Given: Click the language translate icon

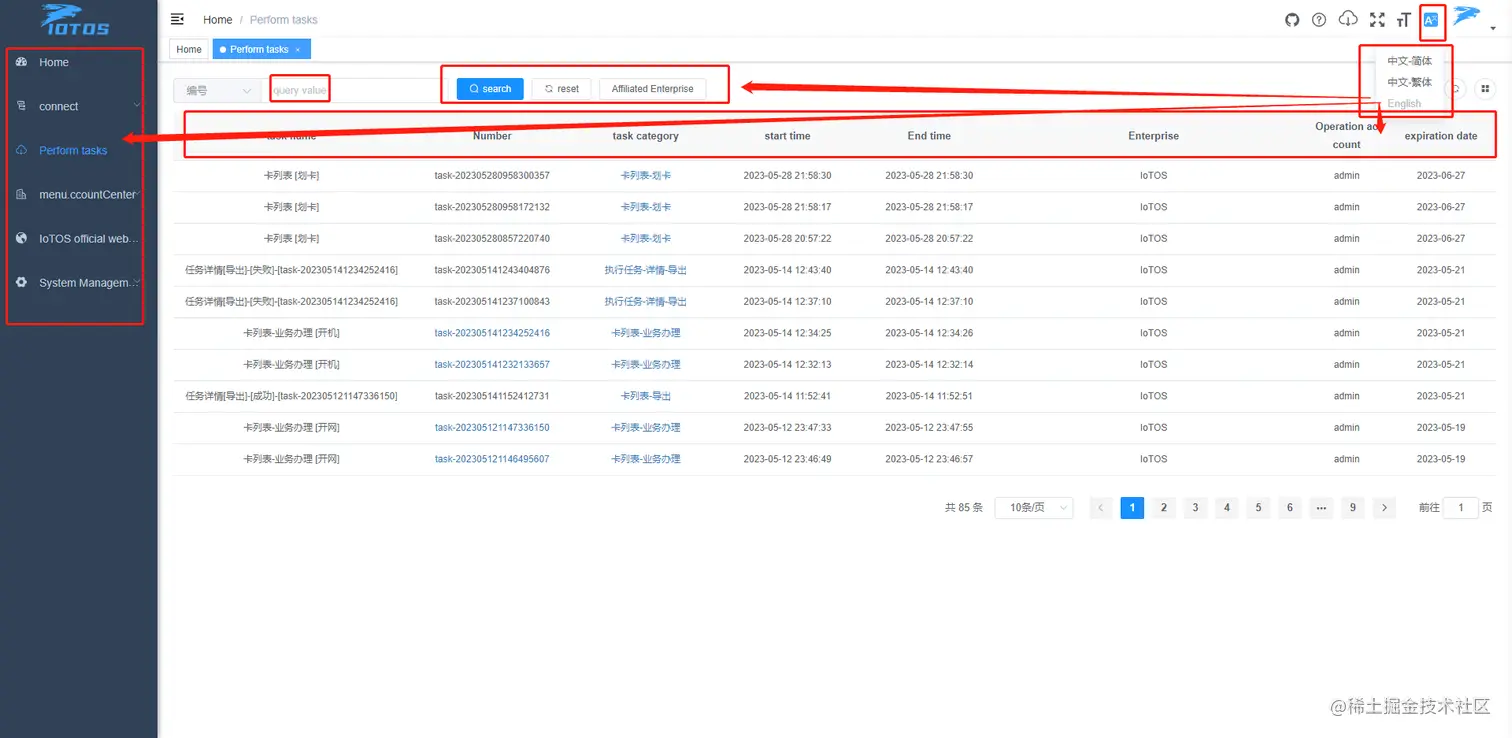Looking at the screenshot, I should (1431, 19).
